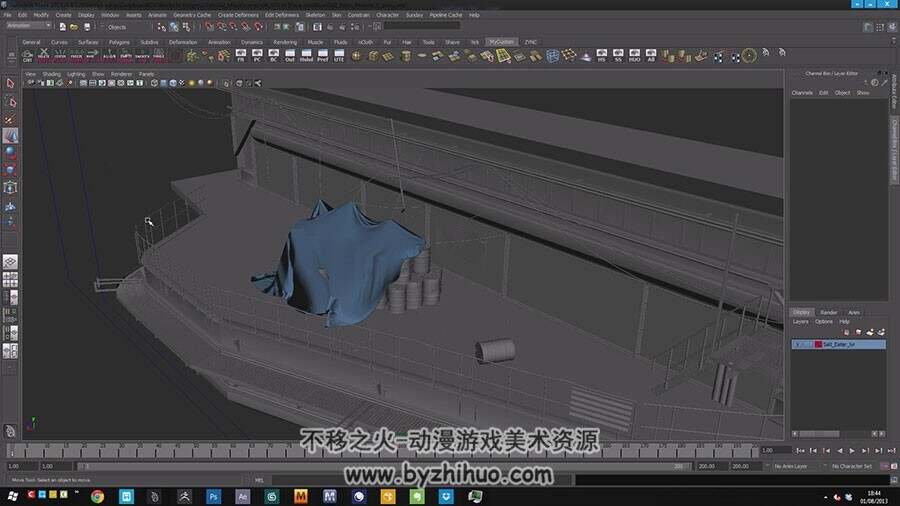Screen dimensions: 900x506
Task: Choose the Lasso select tool
Action: tap(10, 102)
